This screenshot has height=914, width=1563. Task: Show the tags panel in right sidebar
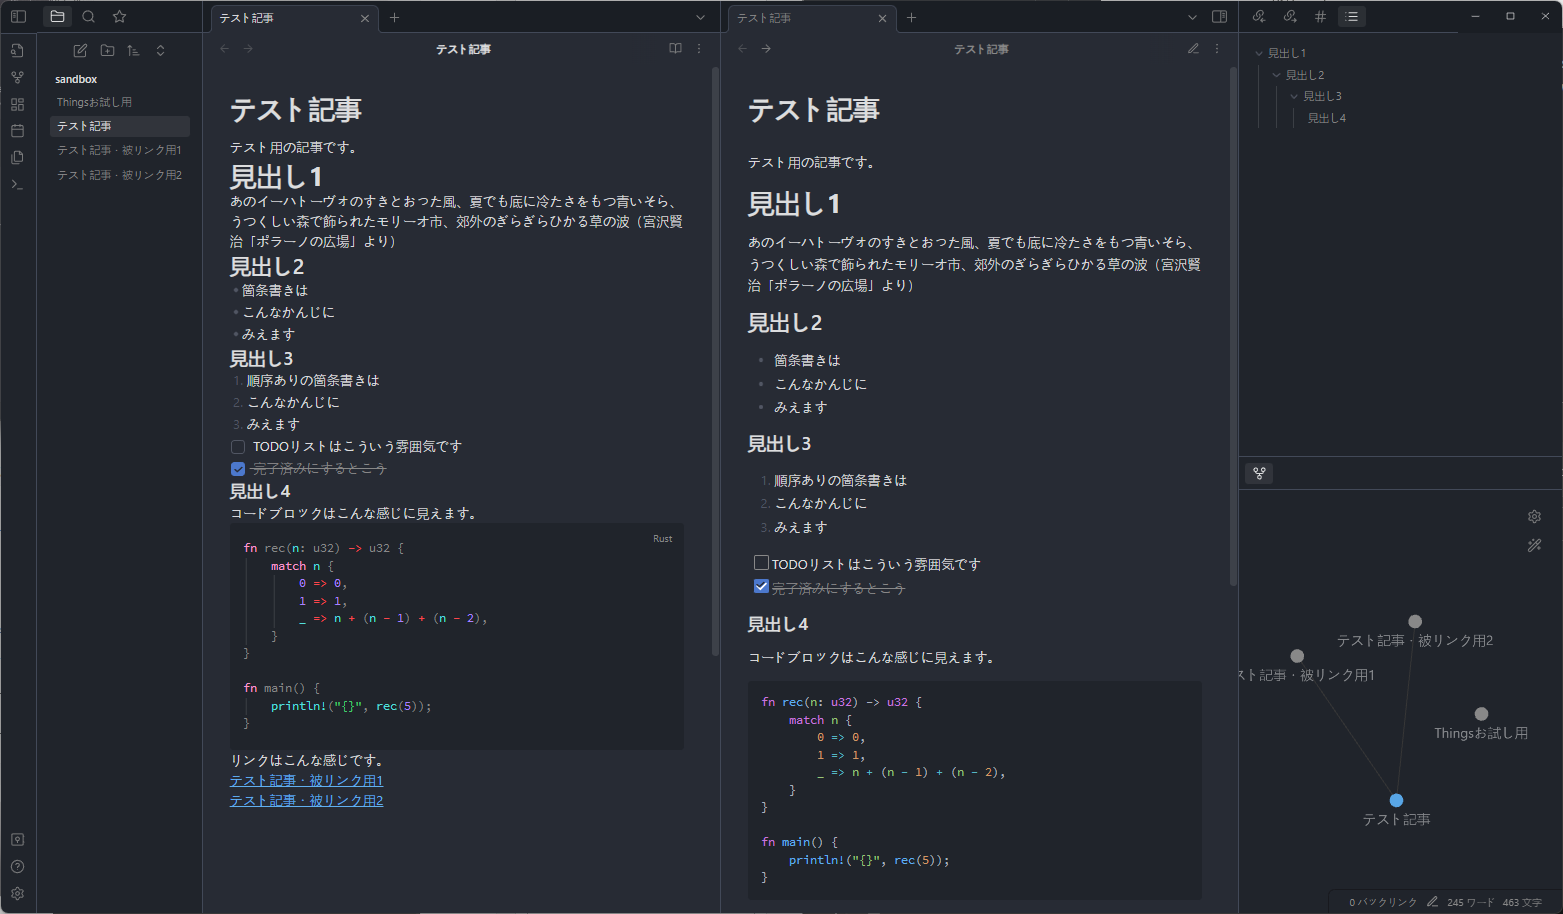(1320, 17)
